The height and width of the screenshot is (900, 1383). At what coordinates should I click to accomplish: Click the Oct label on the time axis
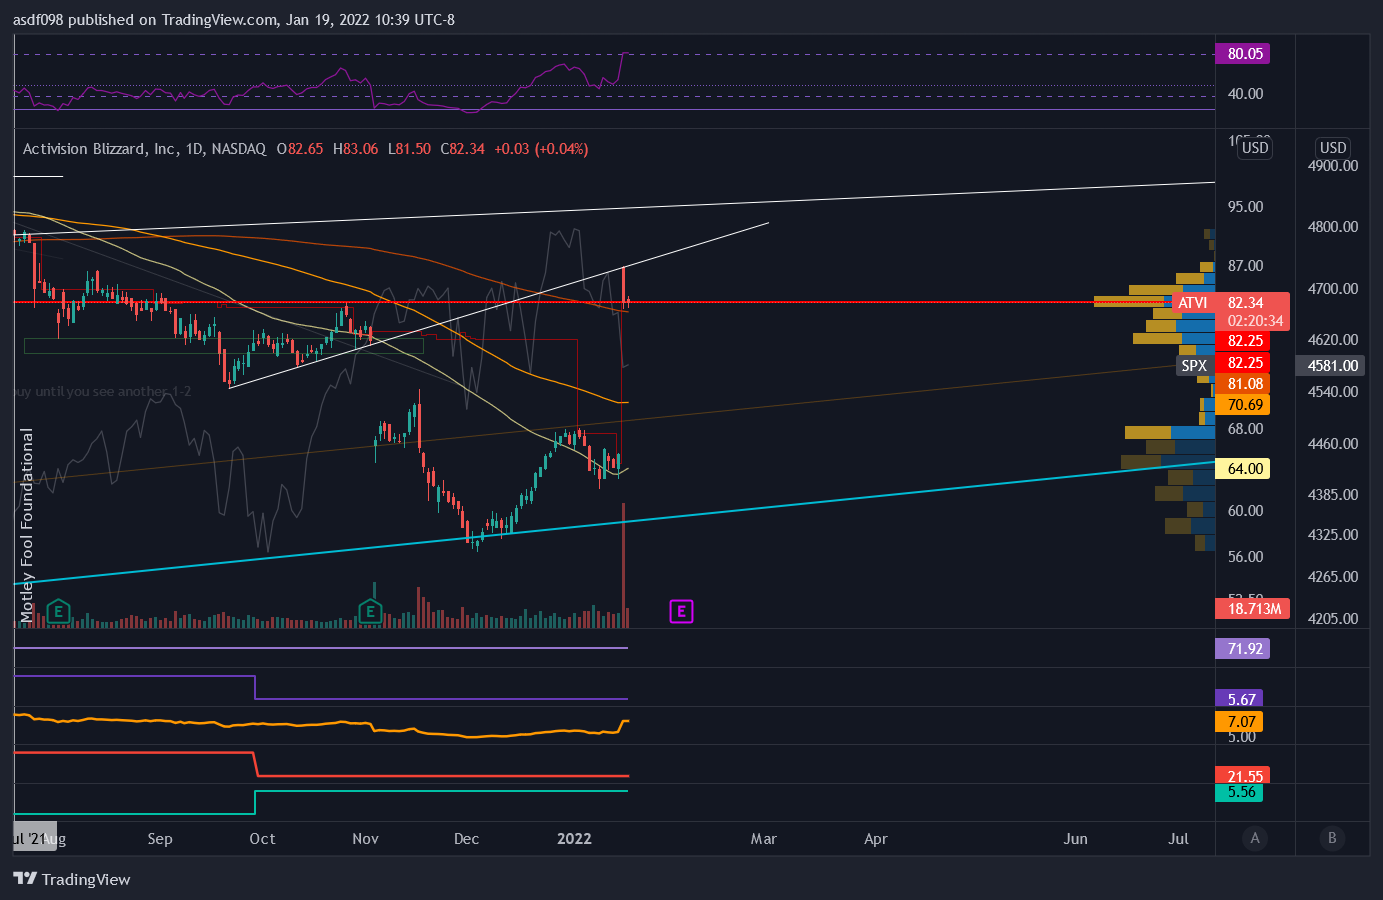(262, 838)
